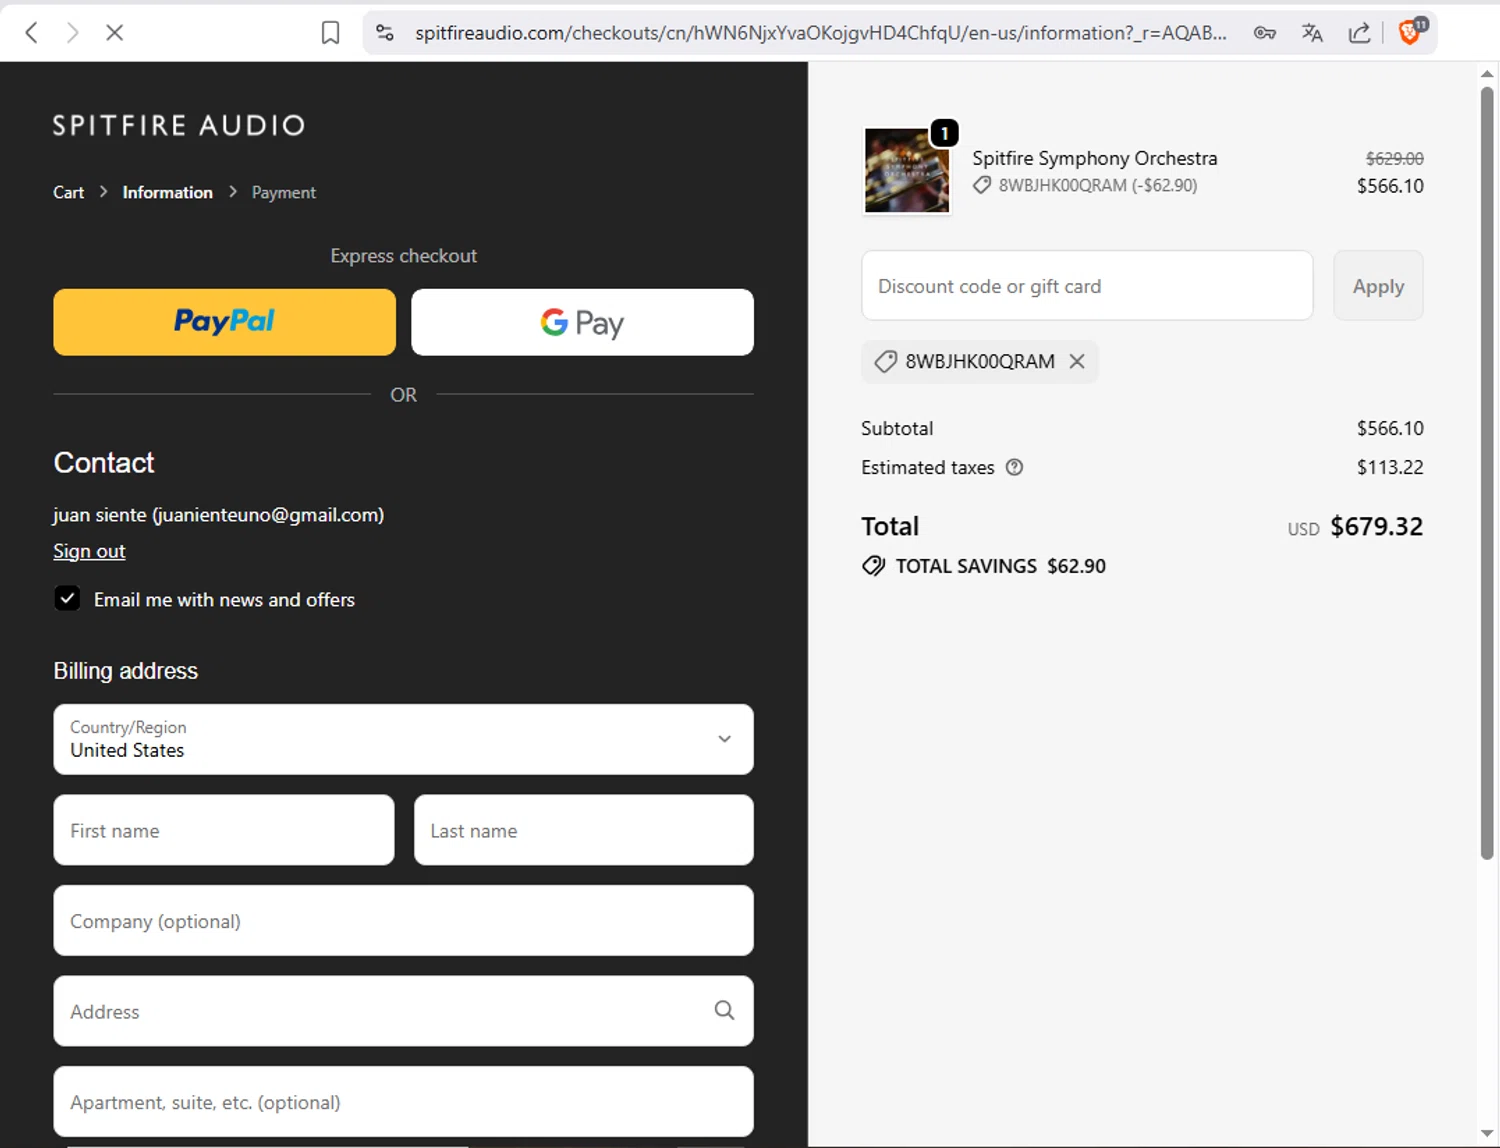1500x1148 pixels.
Task: Click the Company (optional) field
Action: click(403, 920)
